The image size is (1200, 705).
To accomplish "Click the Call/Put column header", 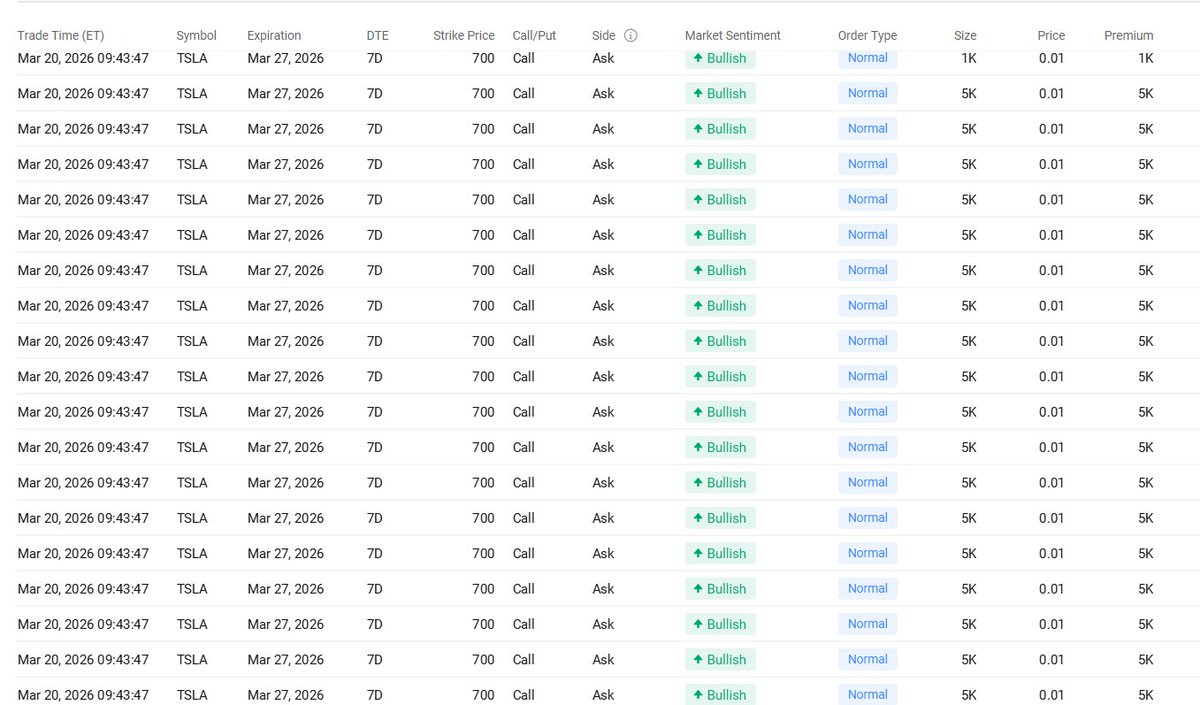I will click(534, 35).
